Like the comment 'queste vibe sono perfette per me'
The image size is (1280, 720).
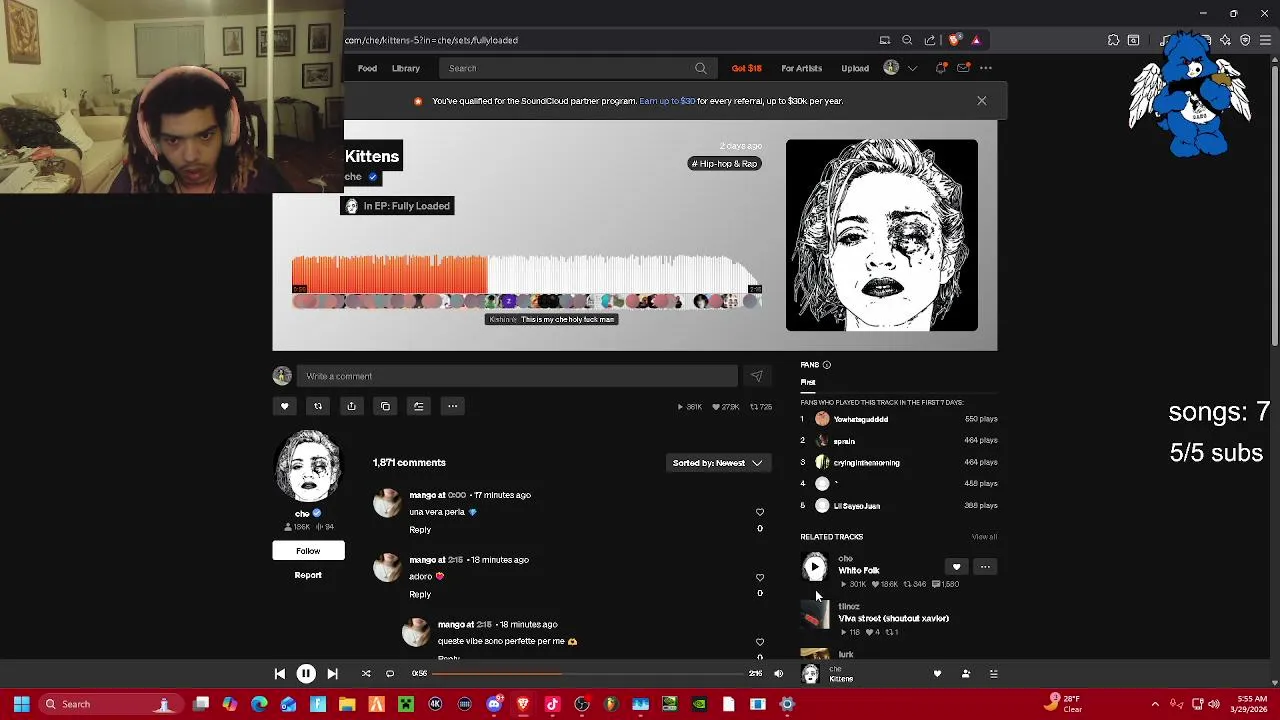coord(760,642)
